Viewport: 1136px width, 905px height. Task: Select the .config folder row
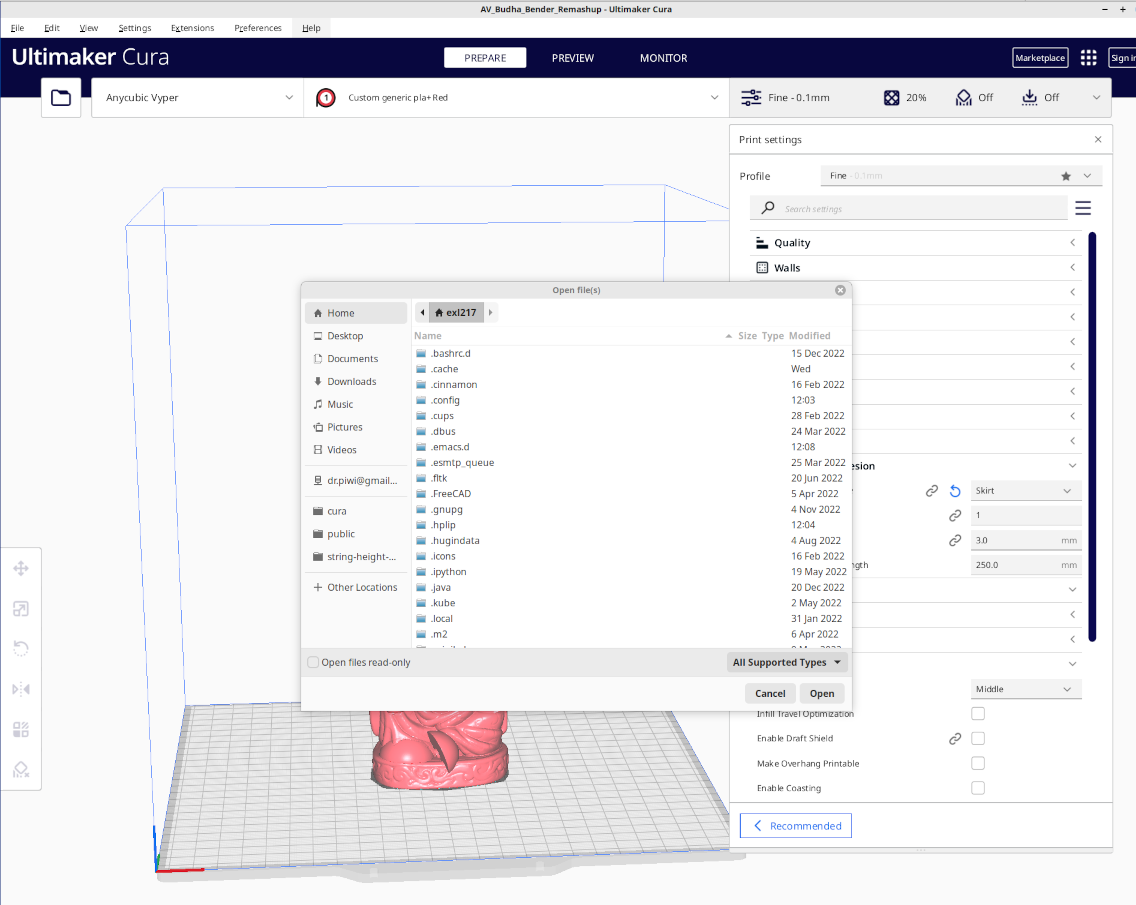pos(630,400)
